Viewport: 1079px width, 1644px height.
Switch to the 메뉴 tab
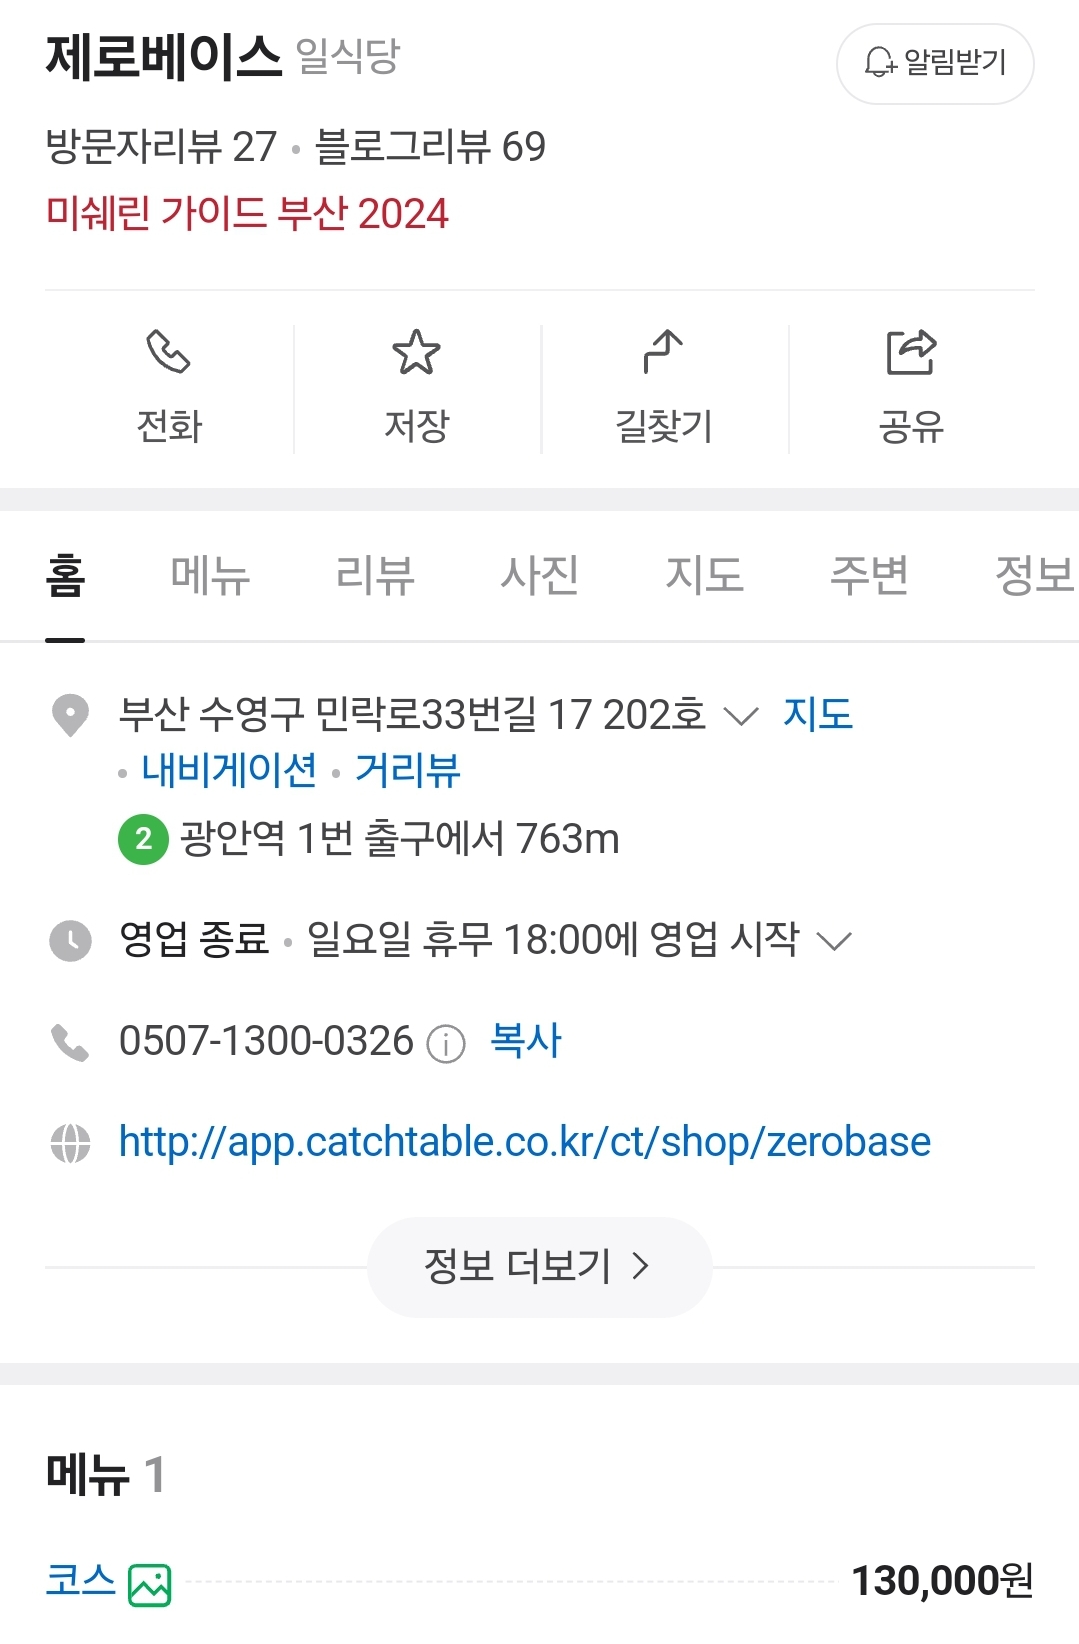(210, 575)
